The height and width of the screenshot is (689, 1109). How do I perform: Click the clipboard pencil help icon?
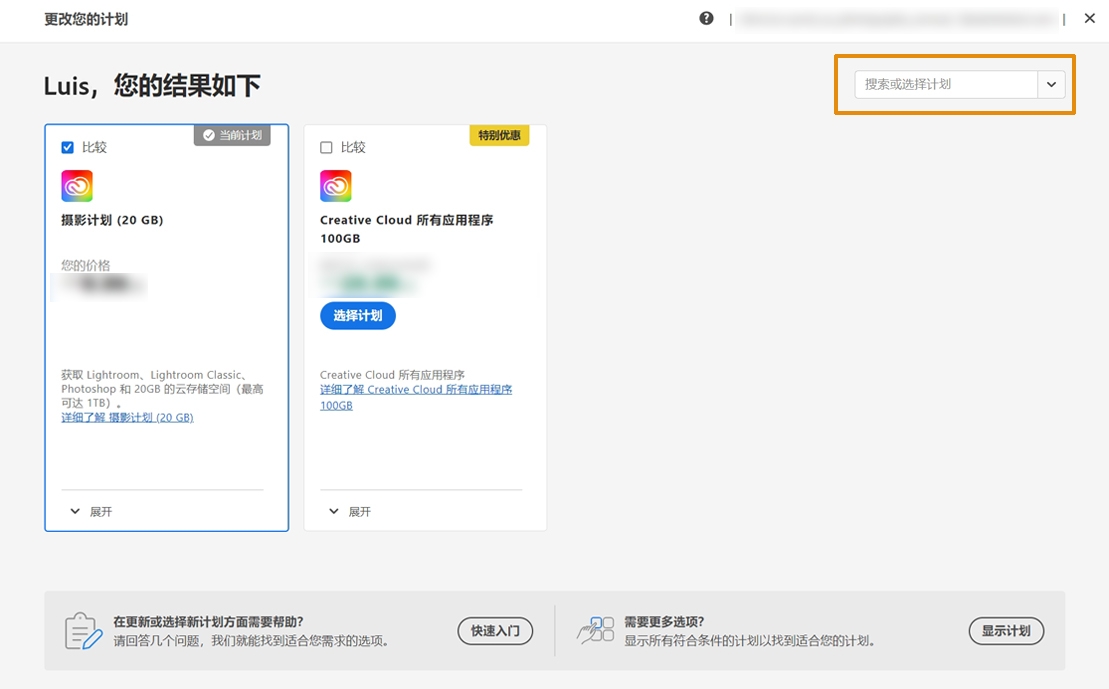click(x=83, y=631)
